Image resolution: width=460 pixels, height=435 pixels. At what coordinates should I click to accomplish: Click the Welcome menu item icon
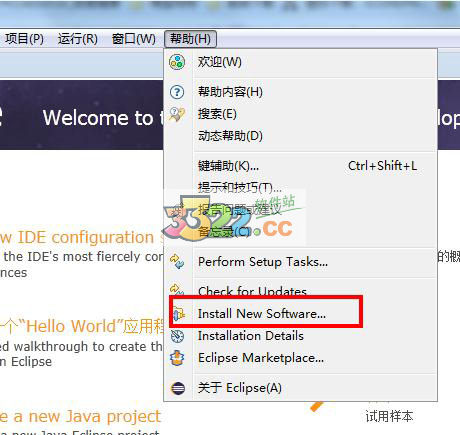click(x=177, y=62)
